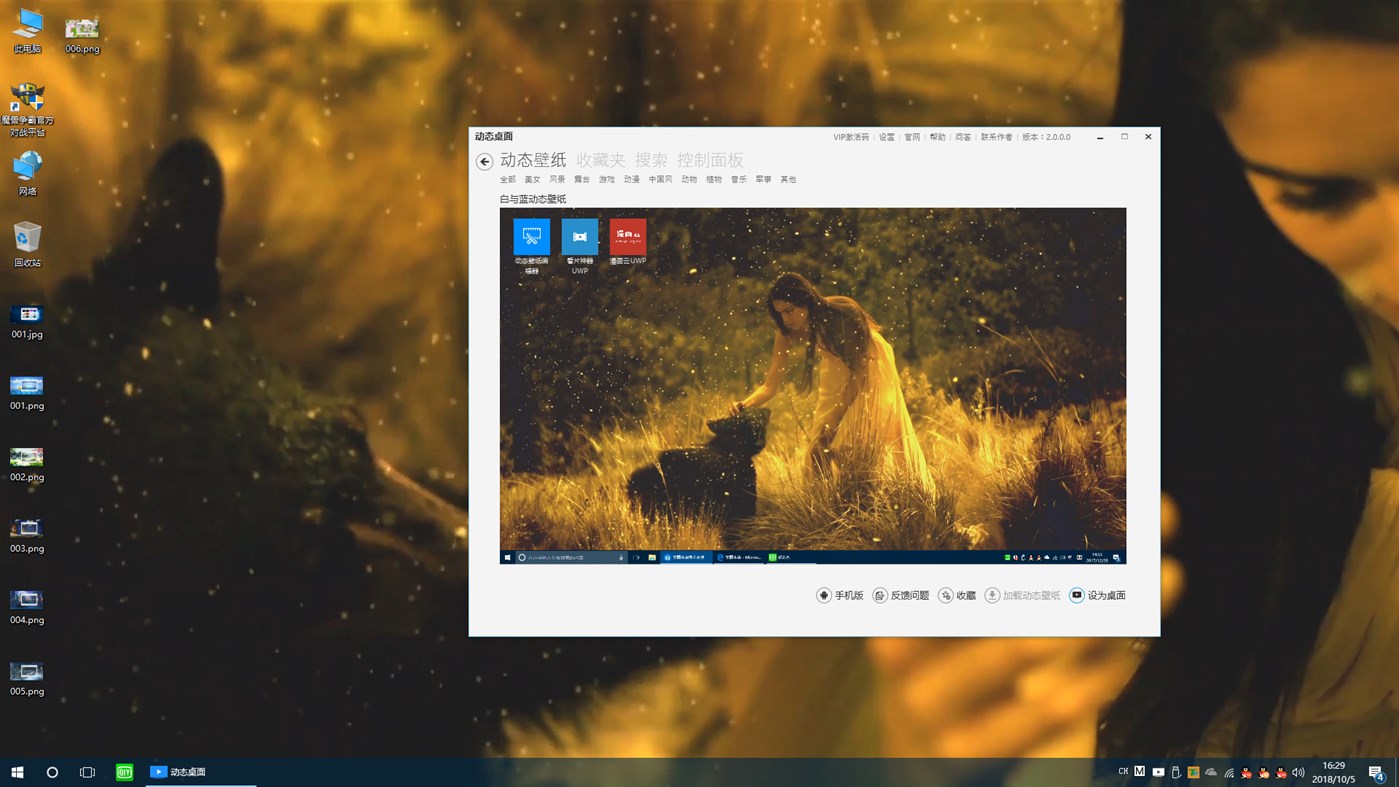Click the 动态桌面 taskbar icon
This screenshot has width=1399, height=787.
coord(178,771)
